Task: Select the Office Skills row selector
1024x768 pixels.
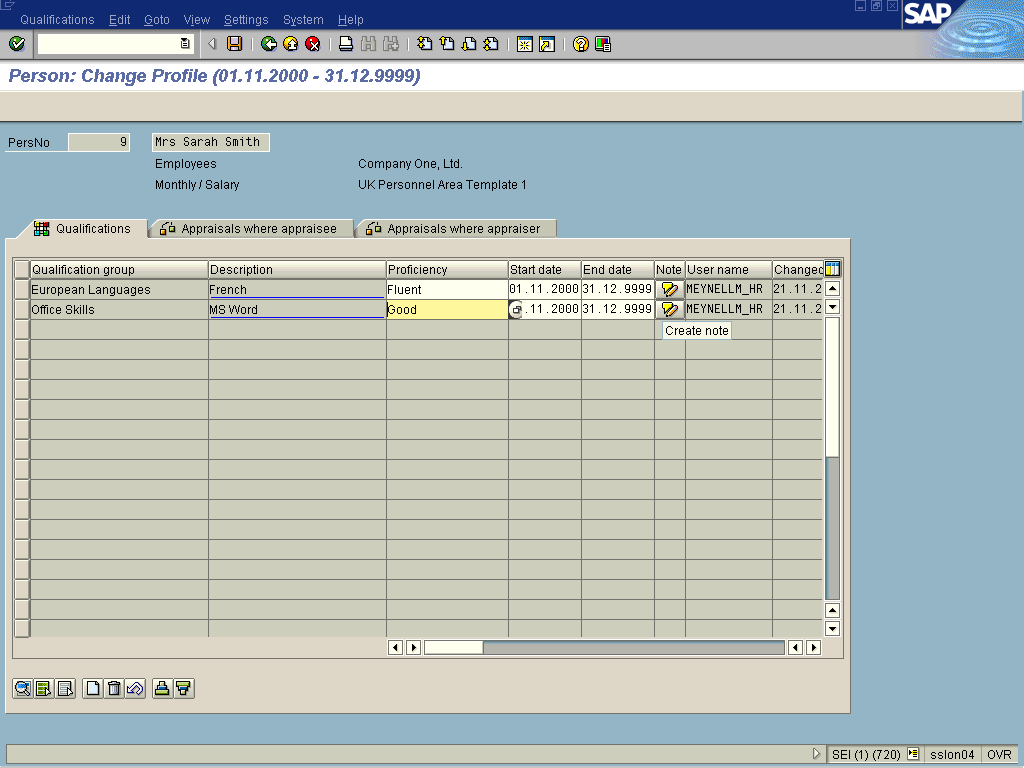Action: [x=22, y=310]
